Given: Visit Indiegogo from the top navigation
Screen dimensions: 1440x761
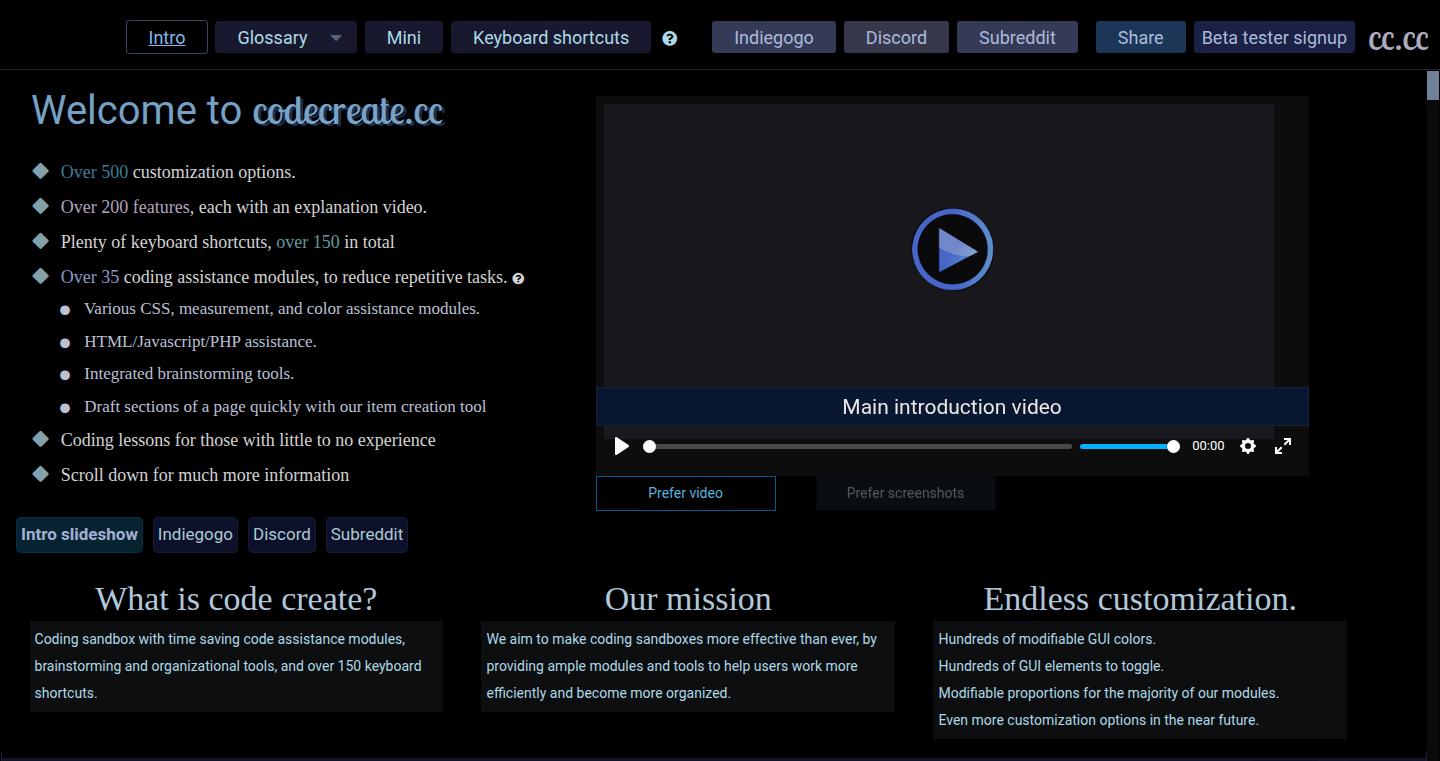Looking at the screenshot, I should (774, 37).
